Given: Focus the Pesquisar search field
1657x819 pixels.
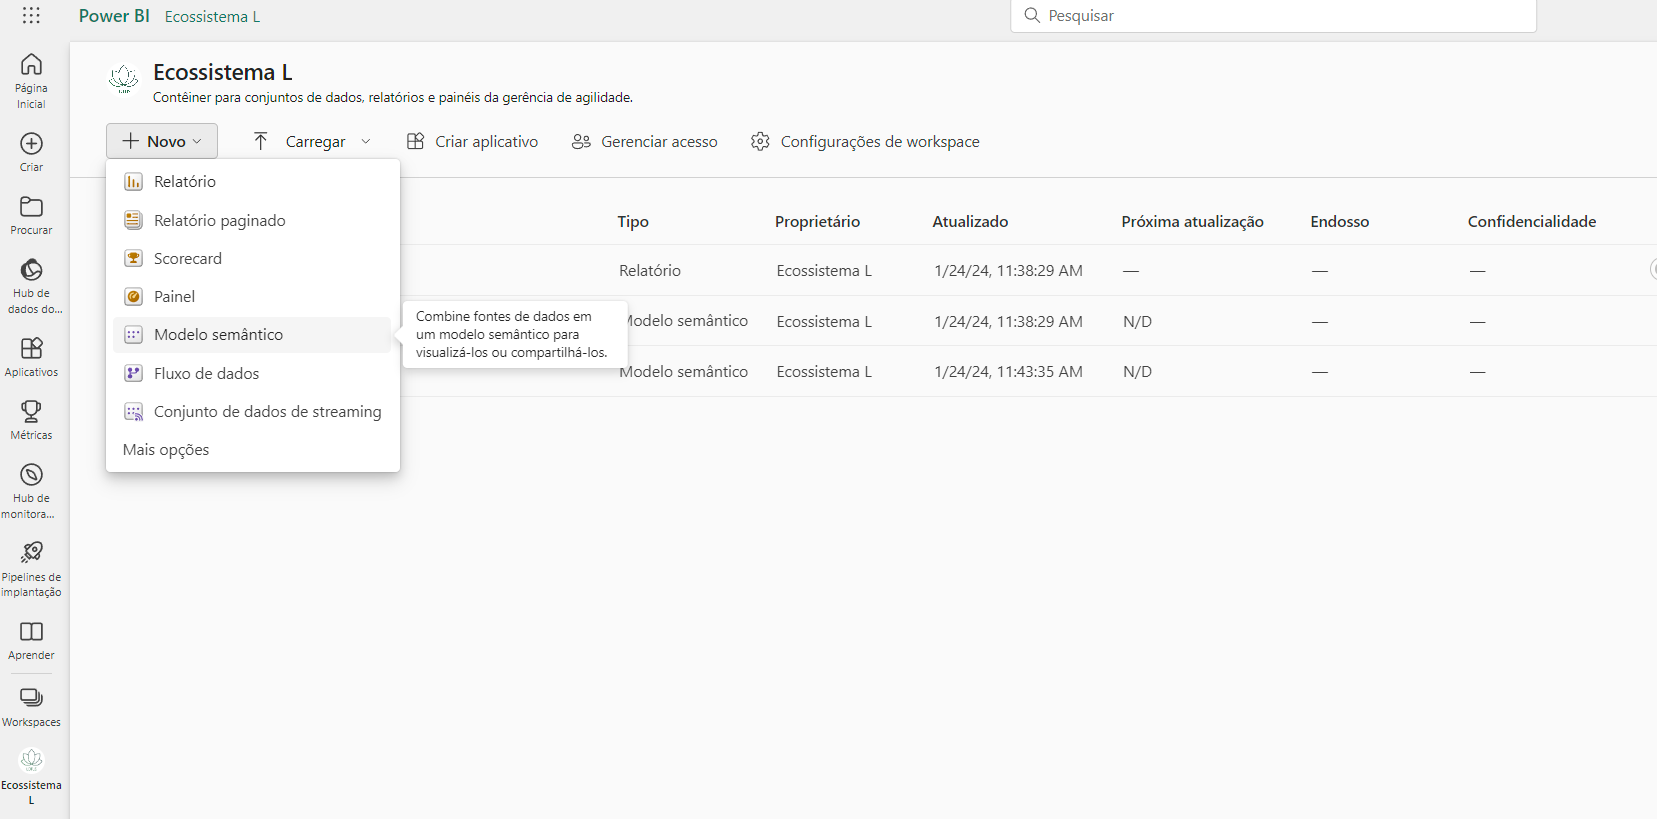Looking at the screenshot, I should tap(1273, 16).
